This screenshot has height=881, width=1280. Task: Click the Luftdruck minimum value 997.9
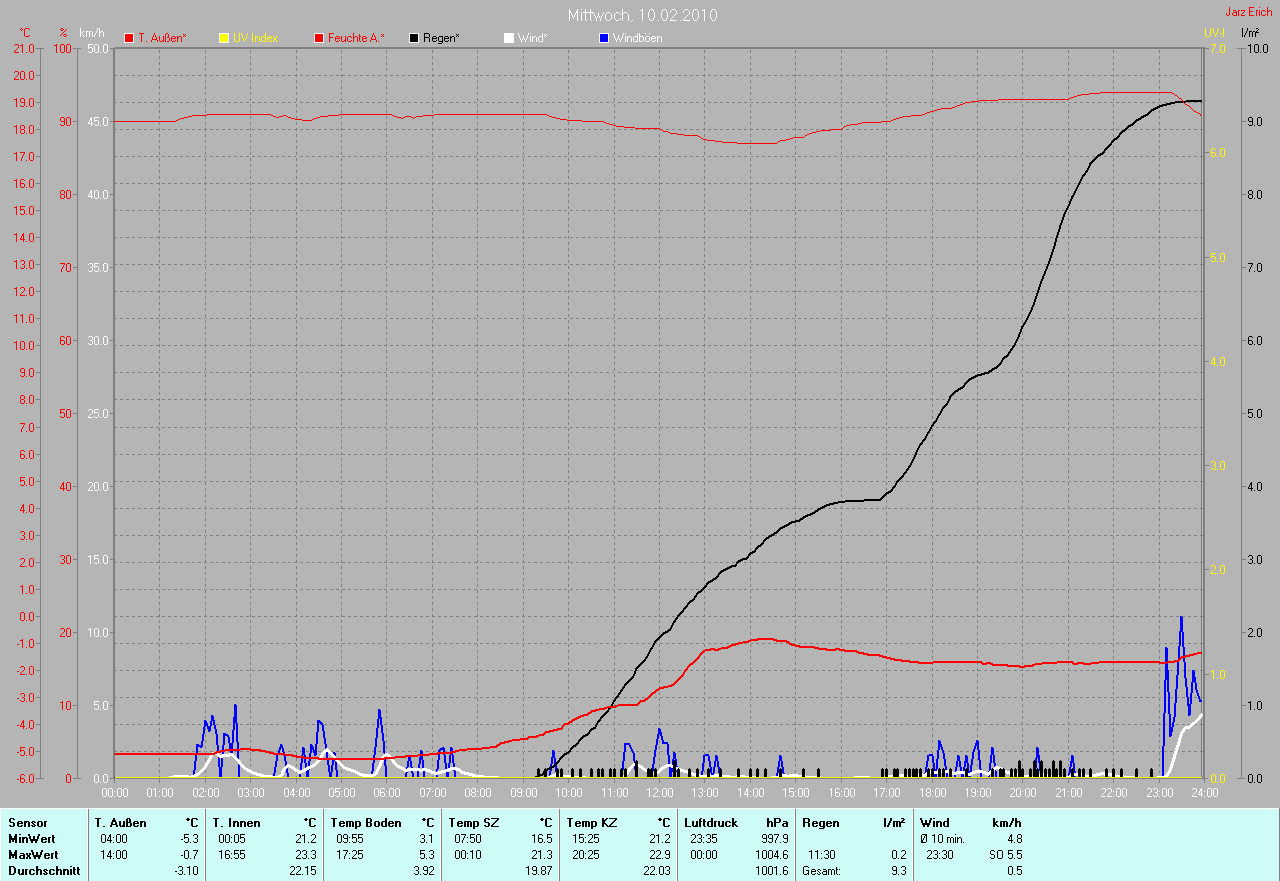[774, 839]
